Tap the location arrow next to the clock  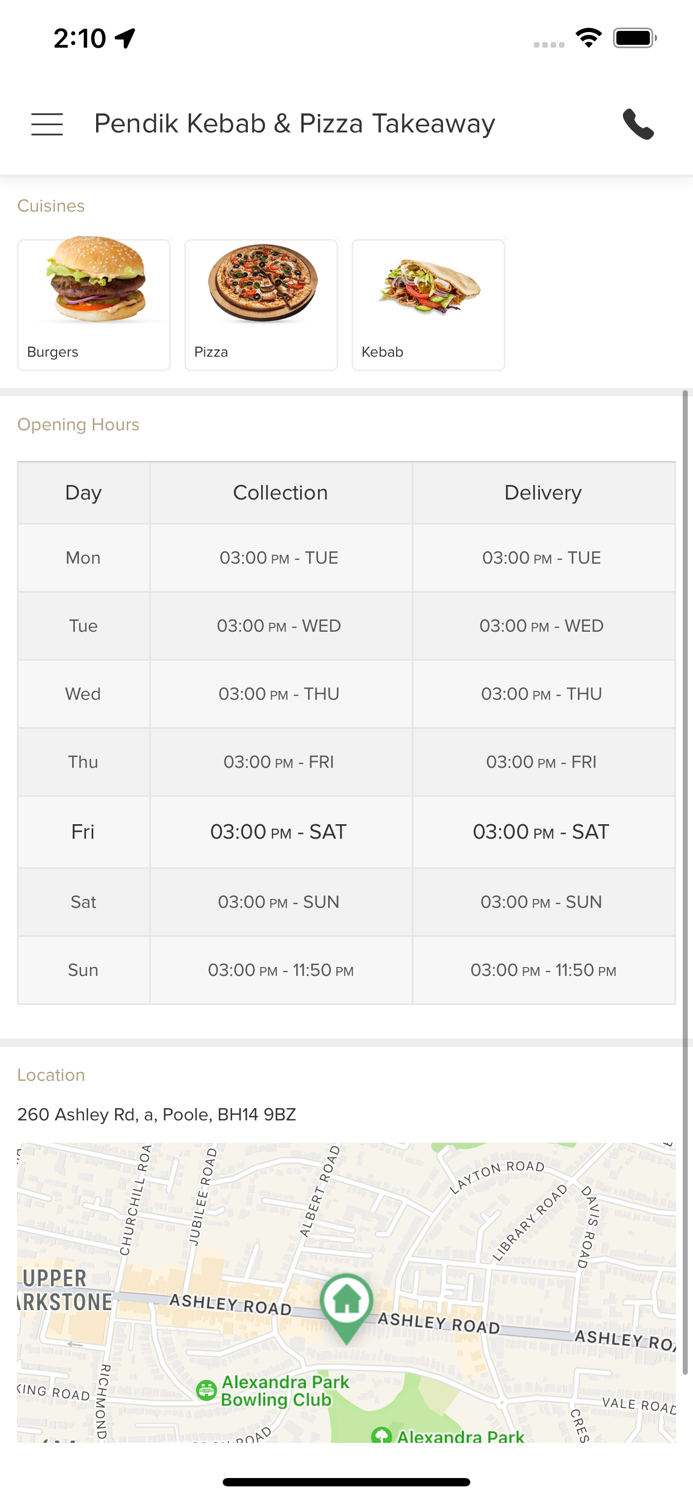124,36
